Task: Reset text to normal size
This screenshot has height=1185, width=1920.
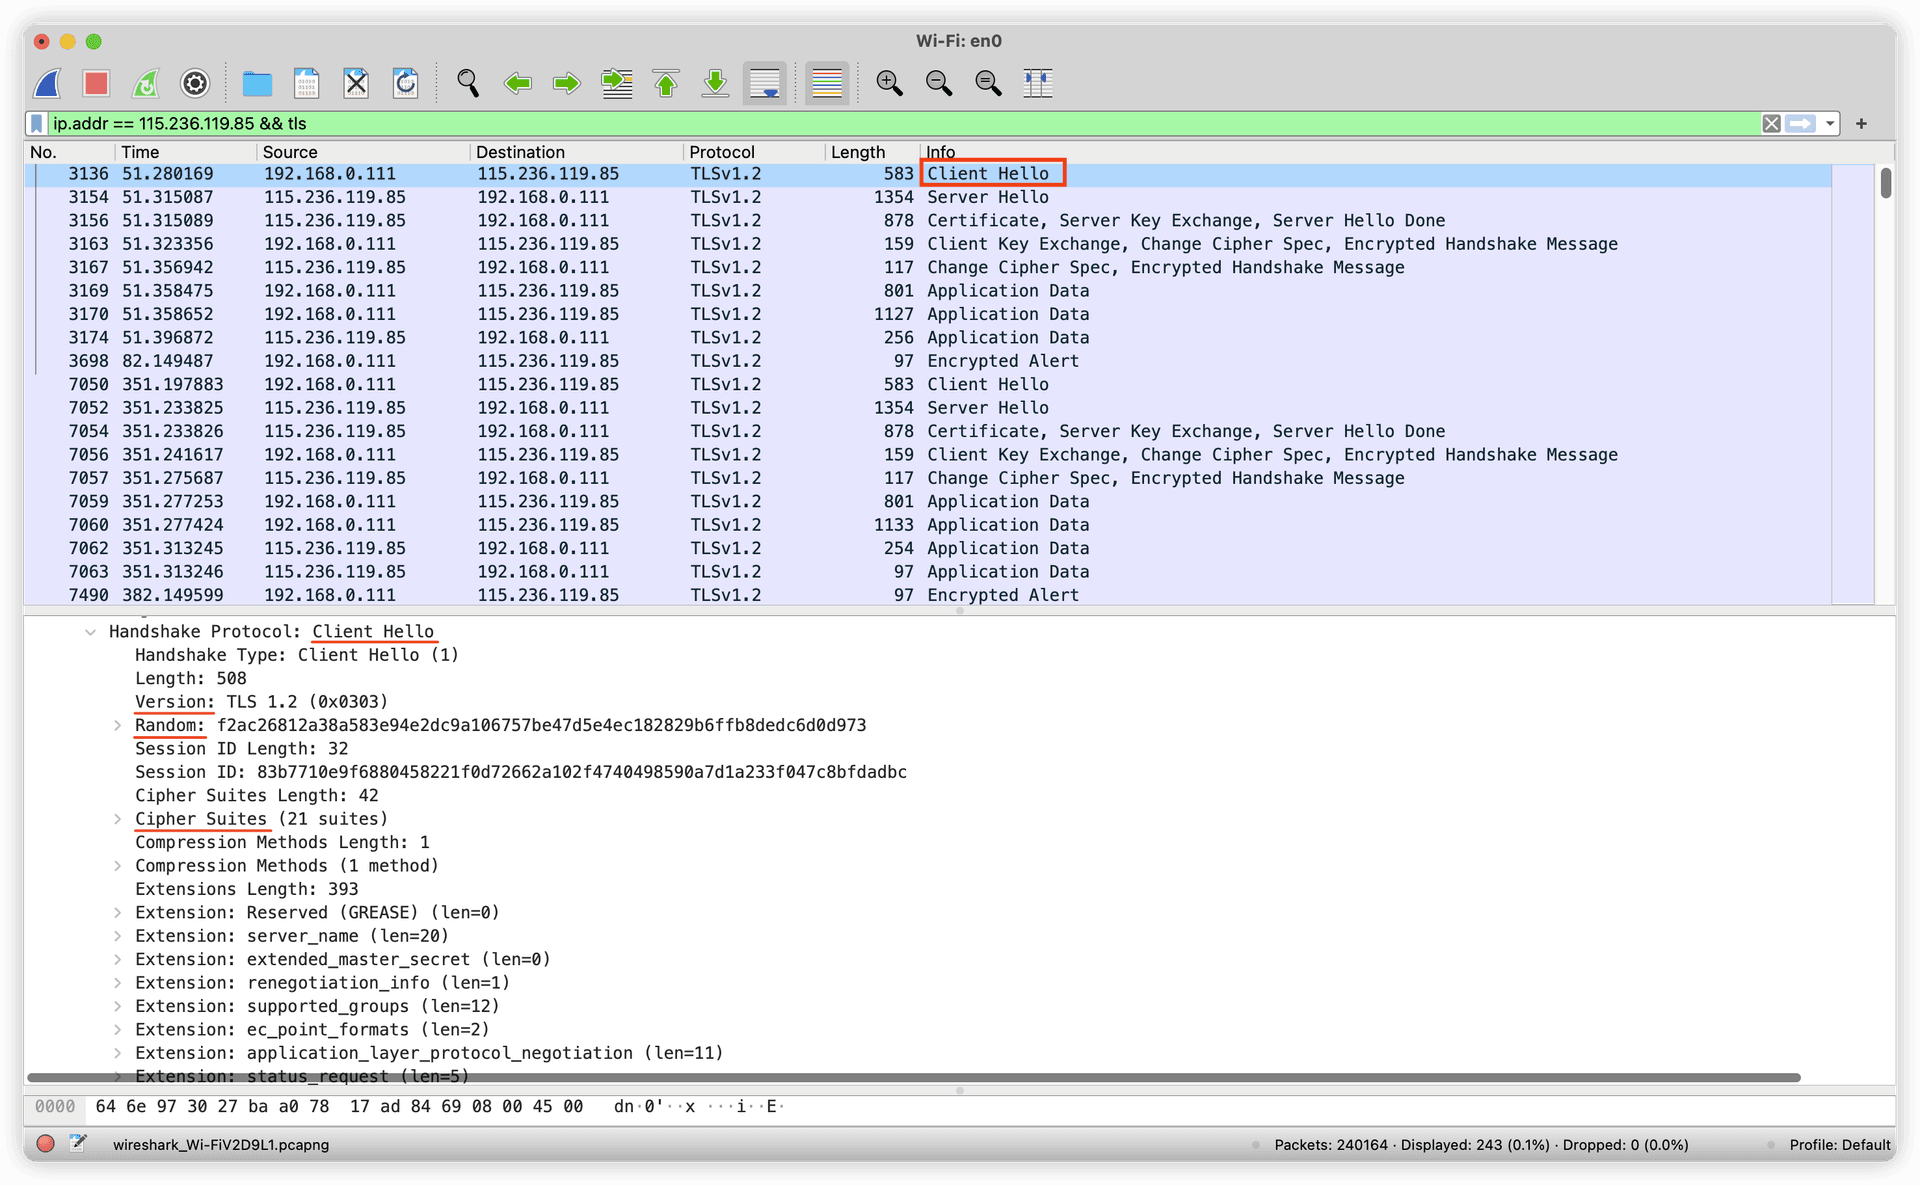Action: pyautogui.click(x=988, y=83)
